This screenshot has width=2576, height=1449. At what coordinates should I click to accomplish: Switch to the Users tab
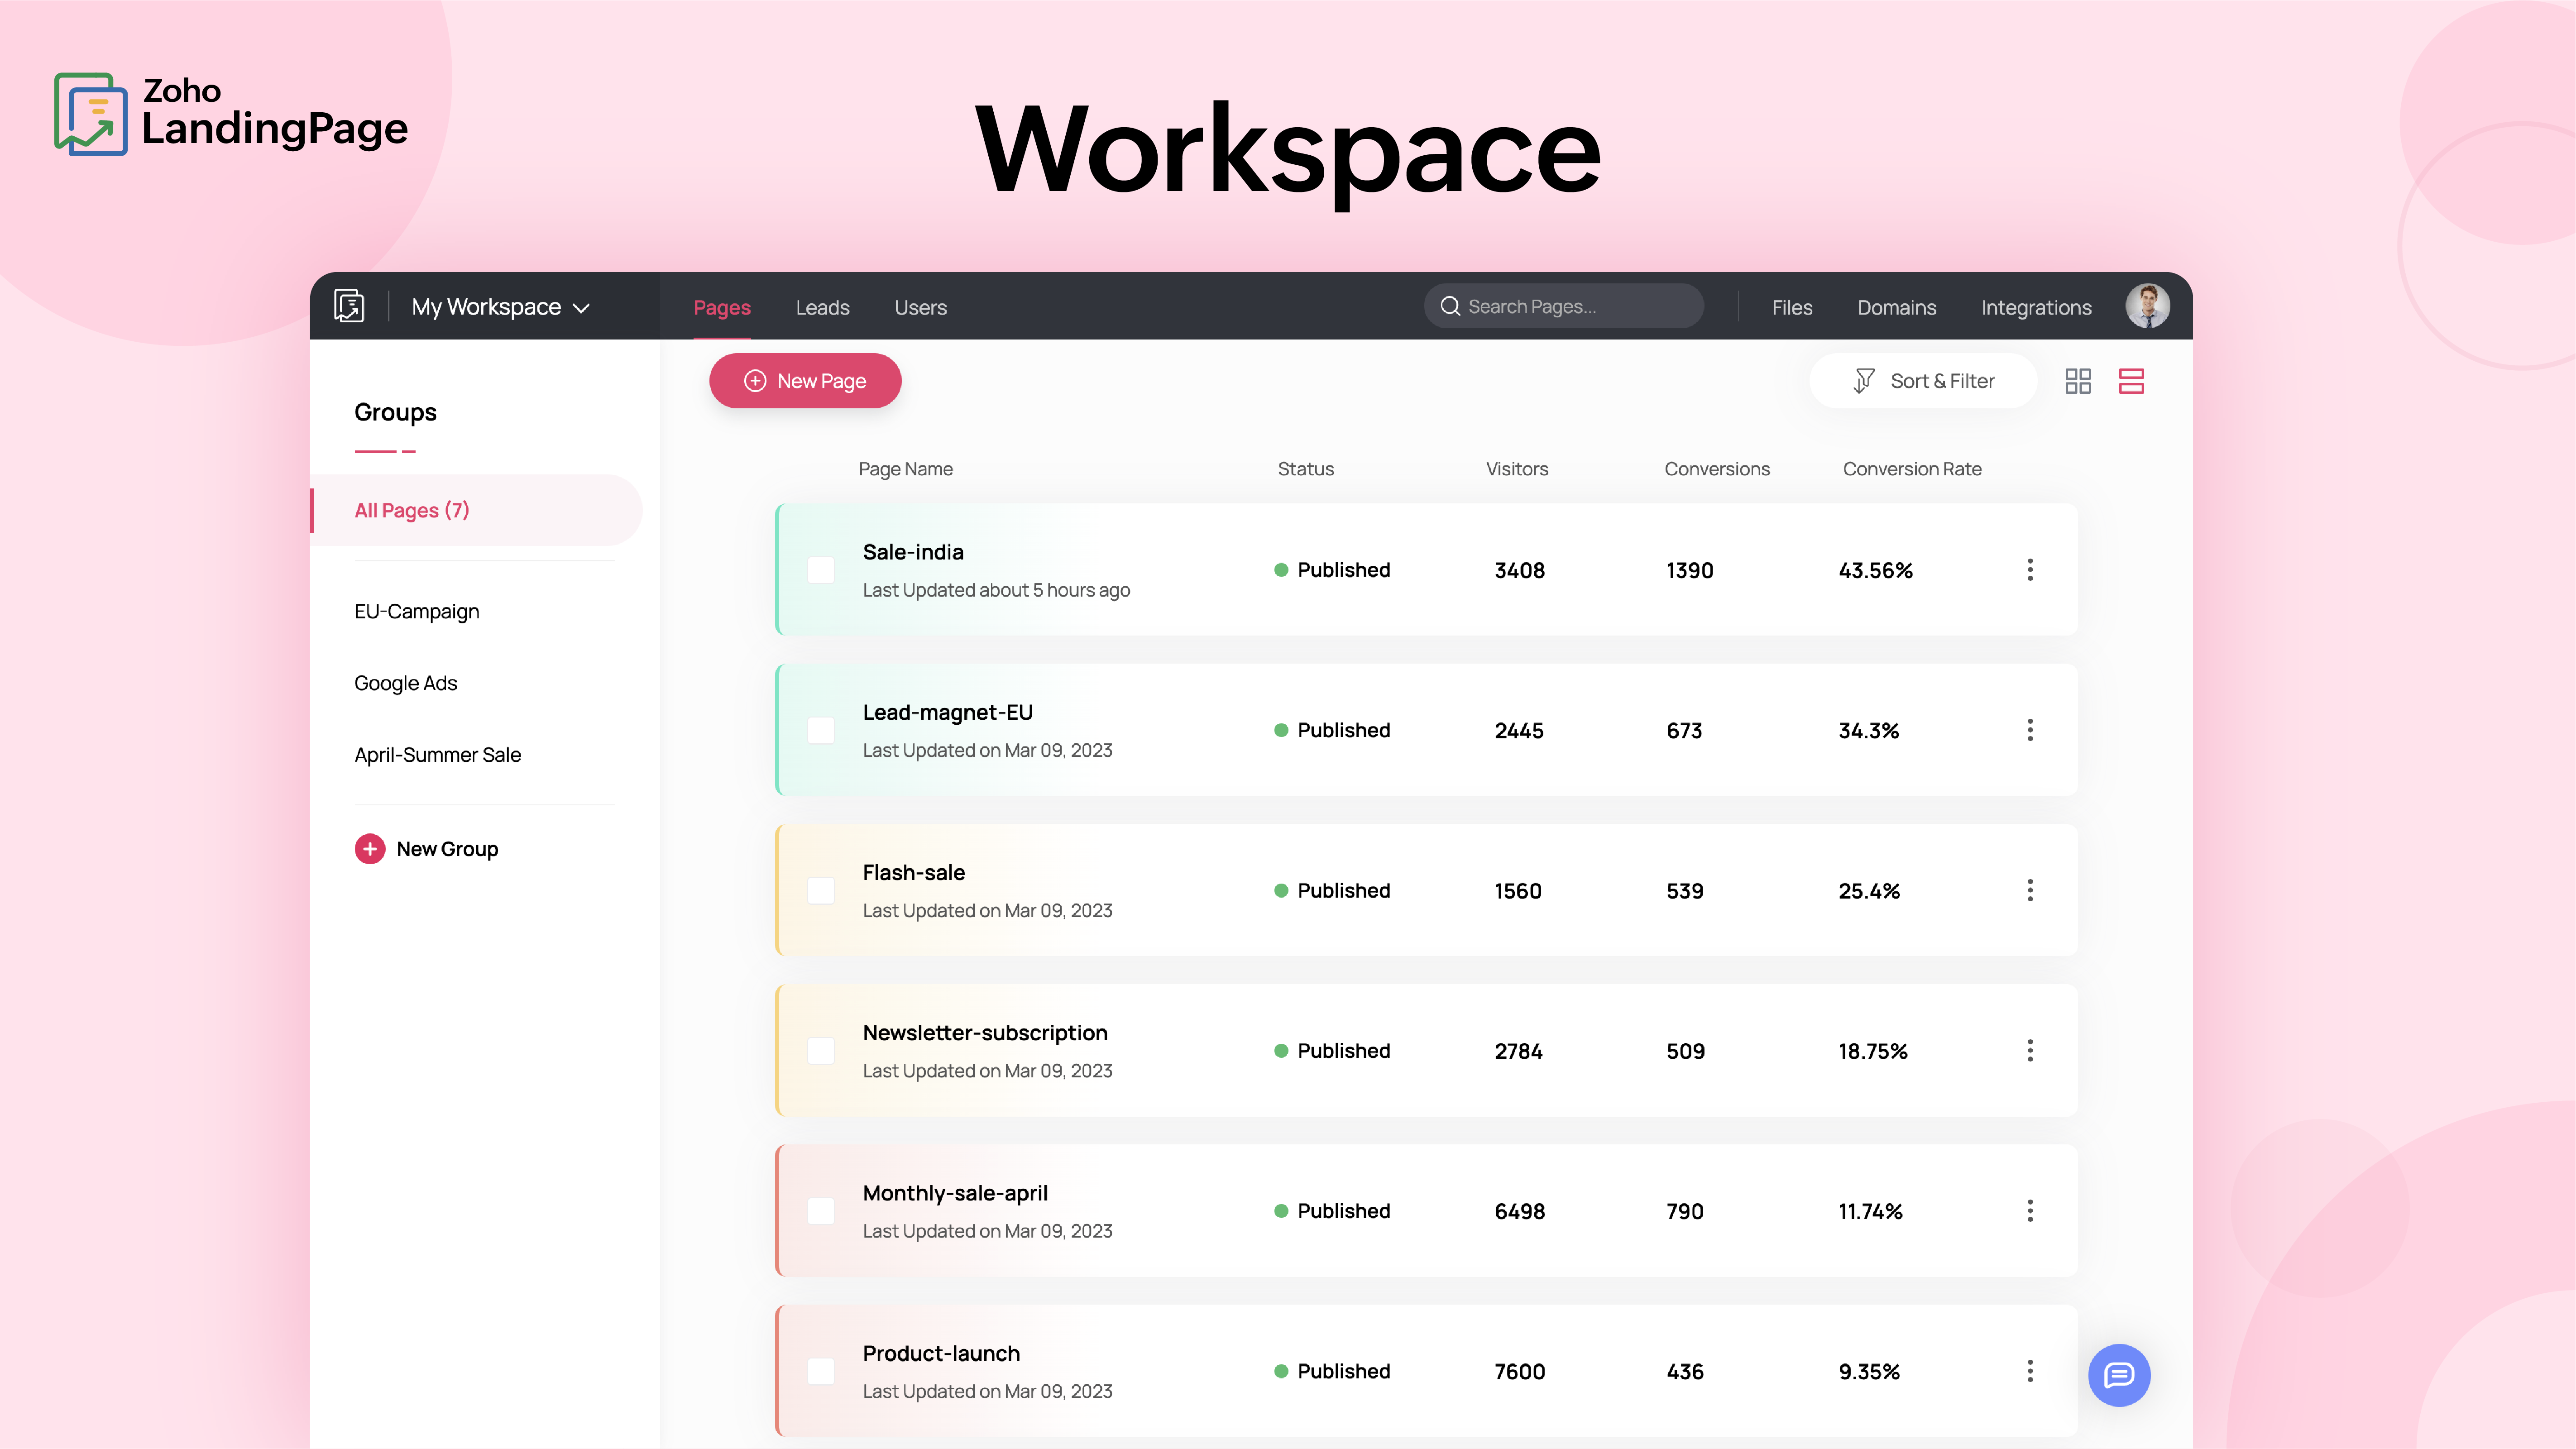[920, 307]
